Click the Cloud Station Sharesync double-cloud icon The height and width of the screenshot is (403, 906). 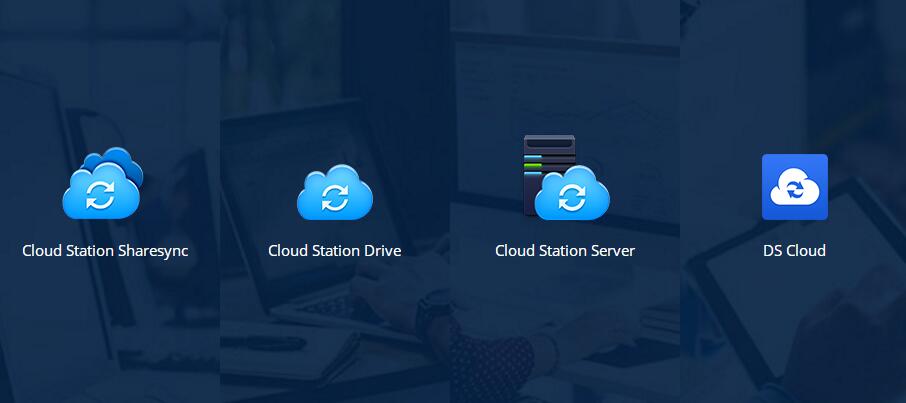[x=103, y=185]
